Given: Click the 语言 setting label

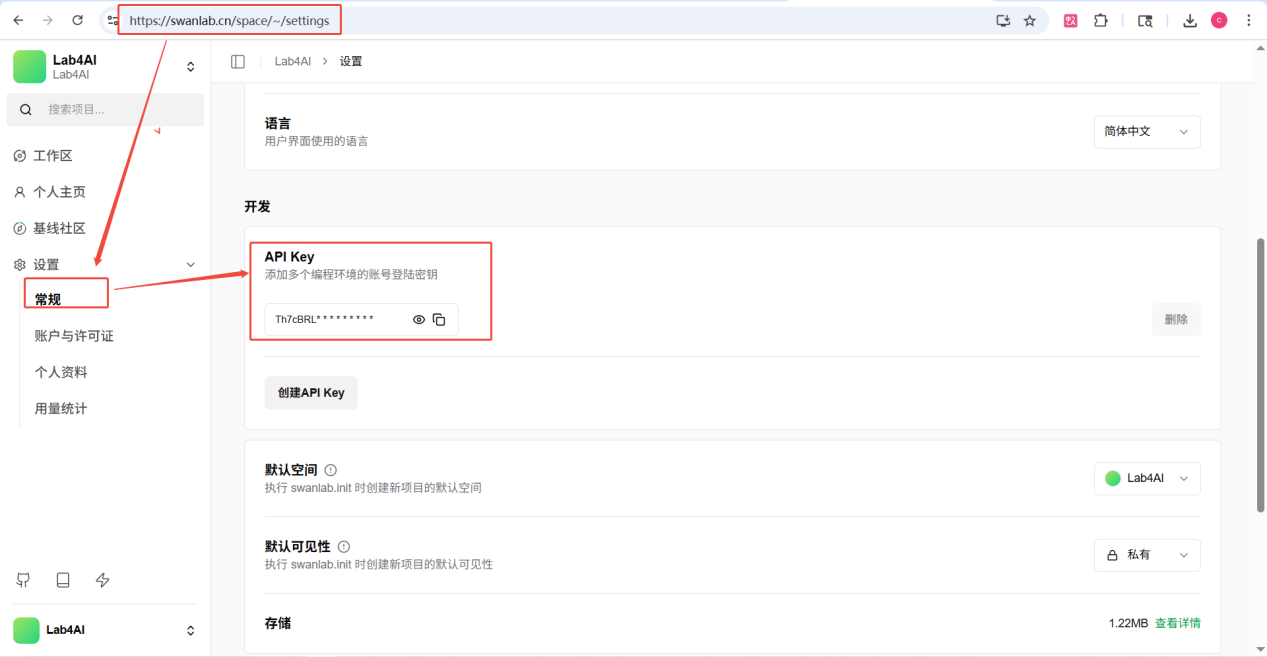Looking at the screenshot, I should pyautogui.click(x=278, y=124).
